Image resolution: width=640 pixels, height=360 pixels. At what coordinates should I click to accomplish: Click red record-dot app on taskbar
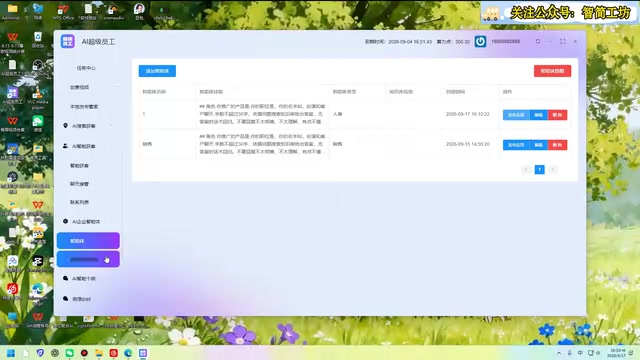tap(84, 353)
